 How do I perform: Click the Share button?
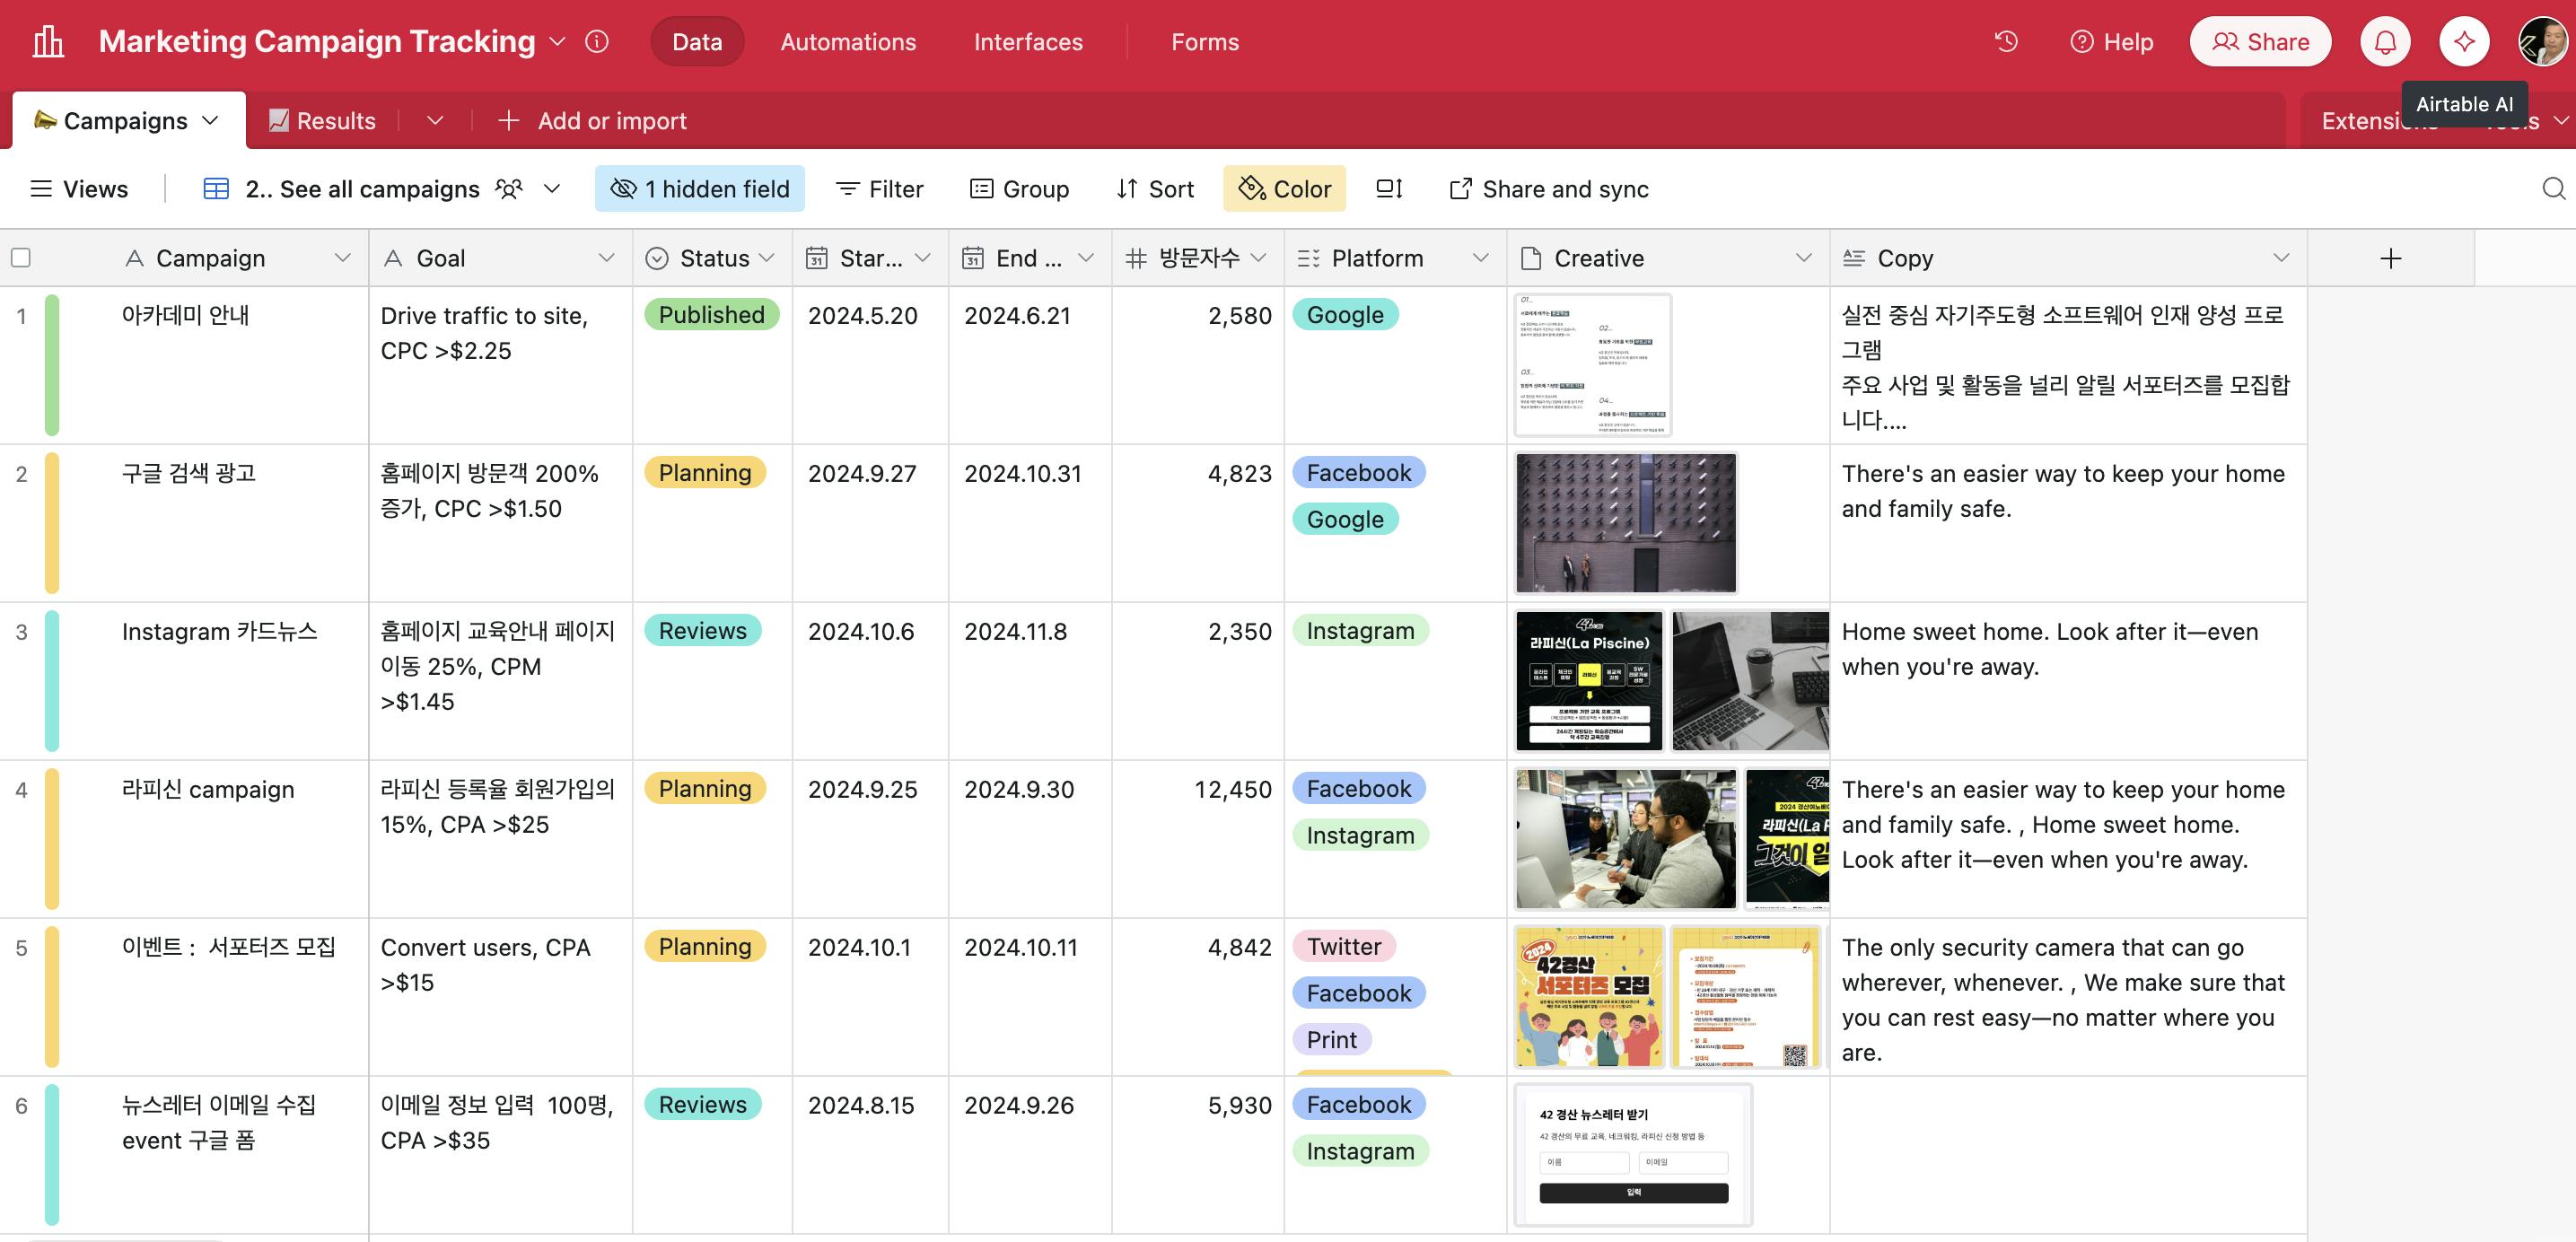(2260, 42)
